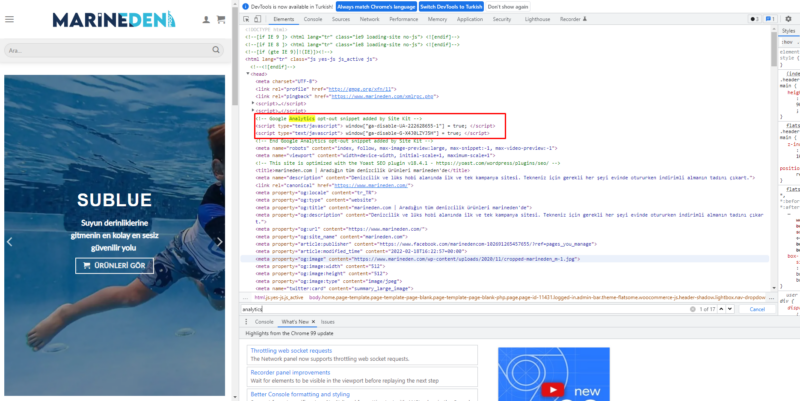Open the hamburger menu on Marineden site
Screen dimensions: 800x401
click(x=9, y=19)
